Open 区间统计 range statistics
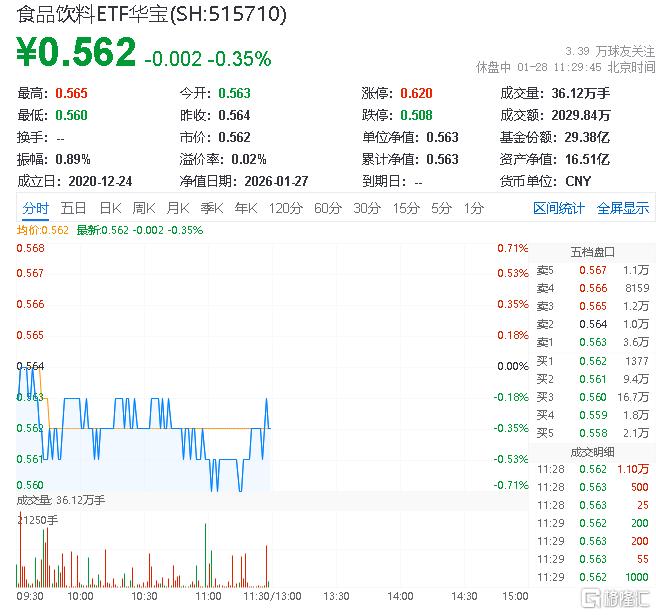This screenshot has height=615, width=656. 559,208
